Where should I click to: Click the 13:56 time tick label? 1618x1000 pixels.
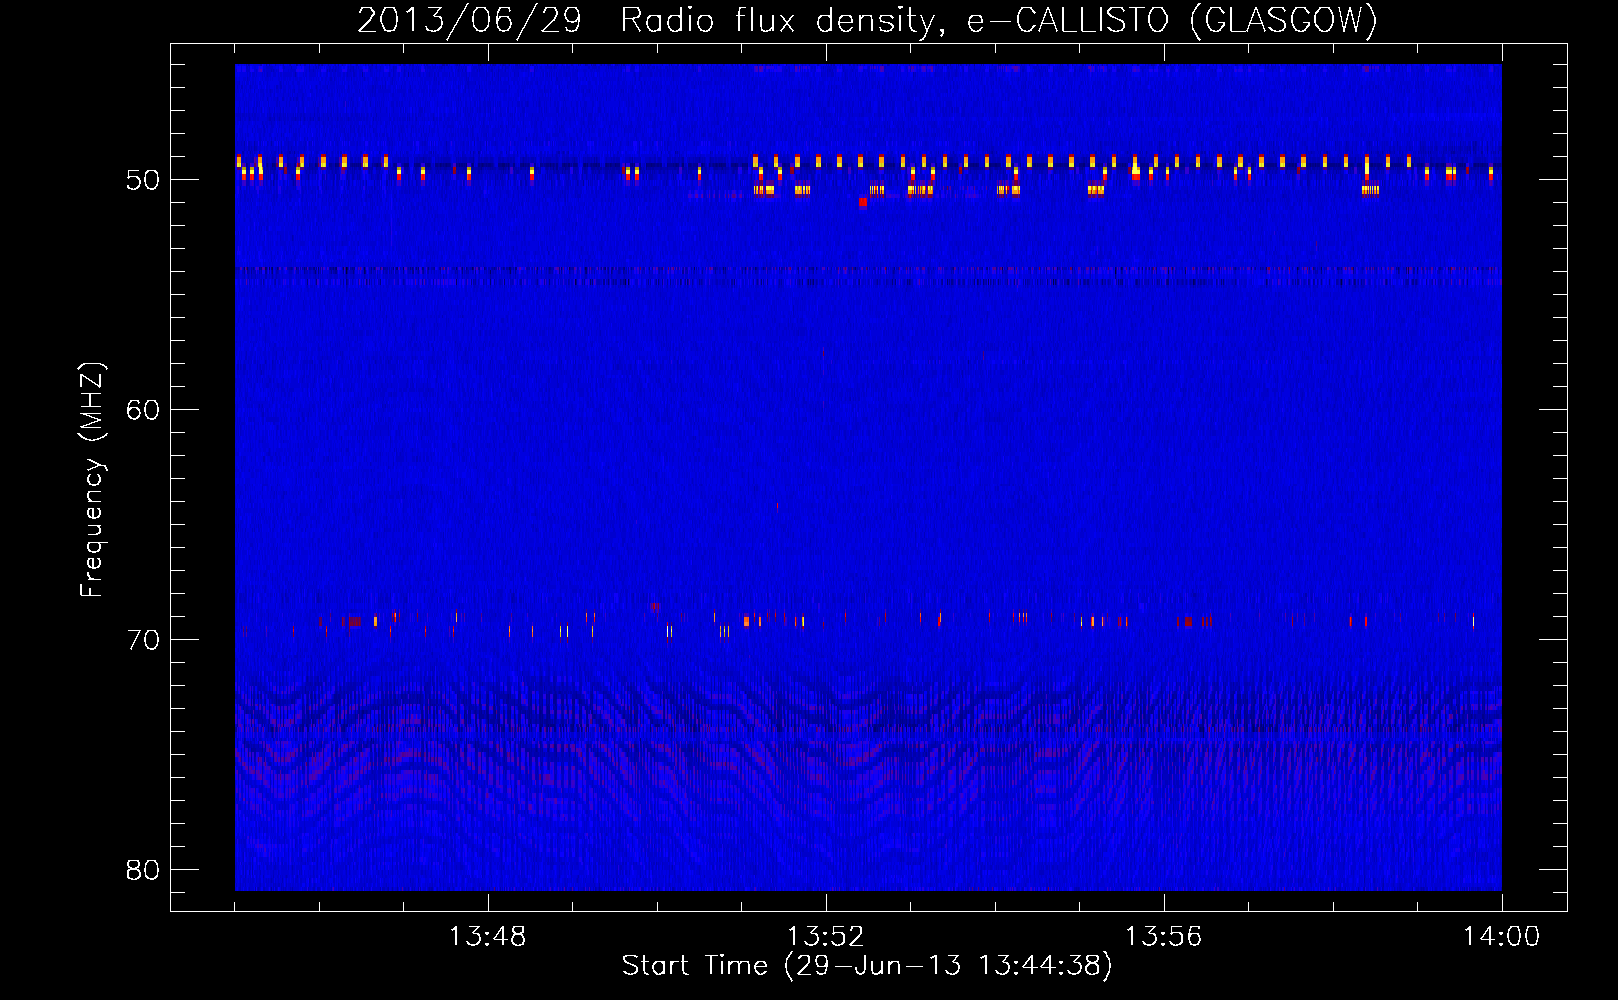coord(1163,937)
